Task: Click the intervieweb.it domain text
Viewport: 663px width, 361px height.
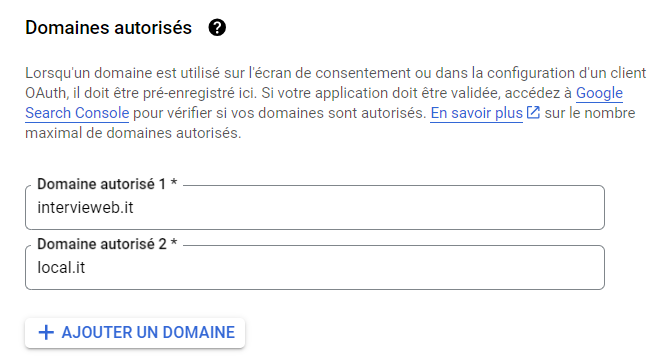Action: pos(85,208)
